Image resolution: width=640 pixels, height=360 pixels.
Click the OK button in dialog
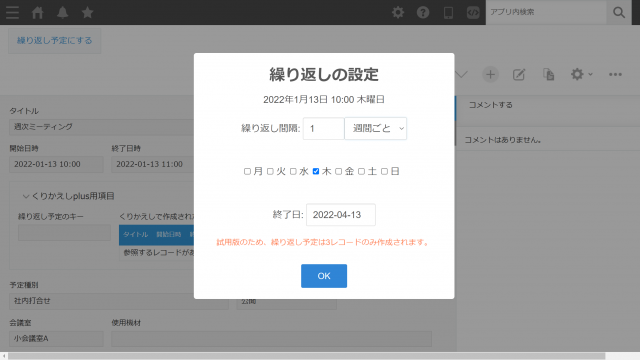click(x=324, y=276)
